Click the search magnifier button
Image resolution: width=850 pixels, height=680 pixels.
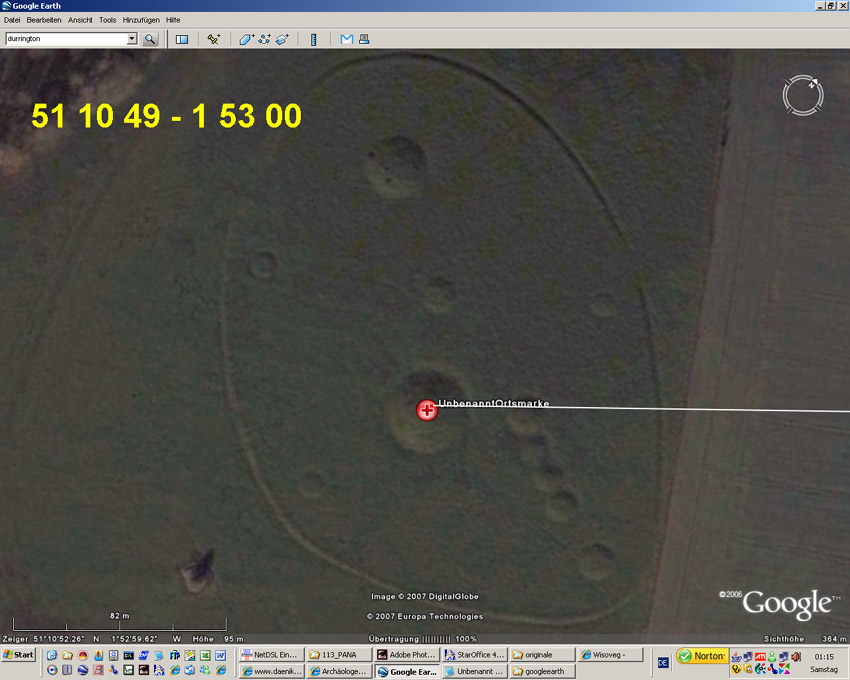[x=150, y=39]
